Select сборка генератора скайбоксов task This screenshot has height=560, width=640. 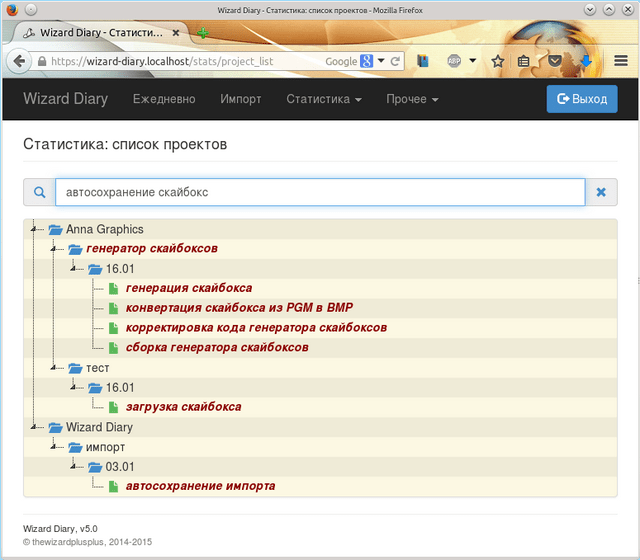(x=217, y=347)
